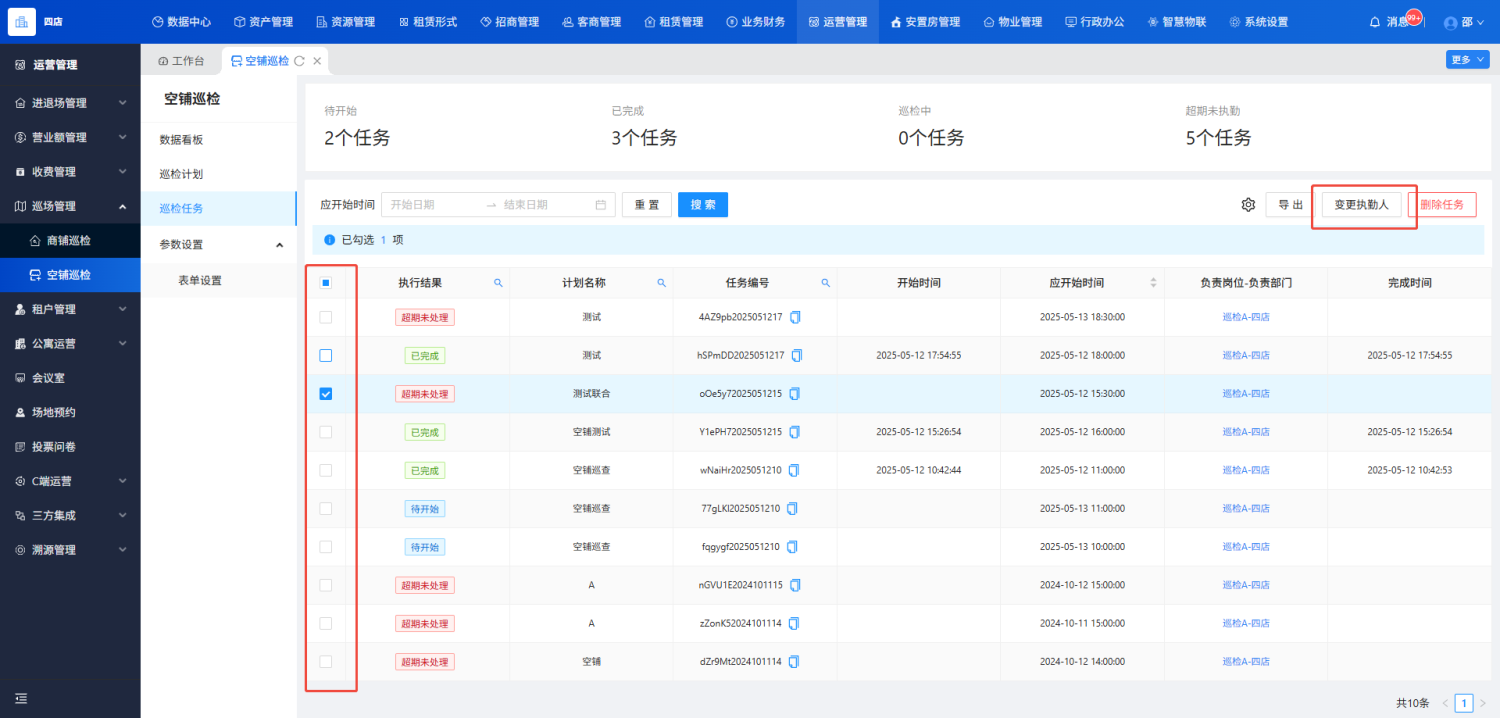Check the box for task wNaiHr2025051210

(x=326, y=470)
